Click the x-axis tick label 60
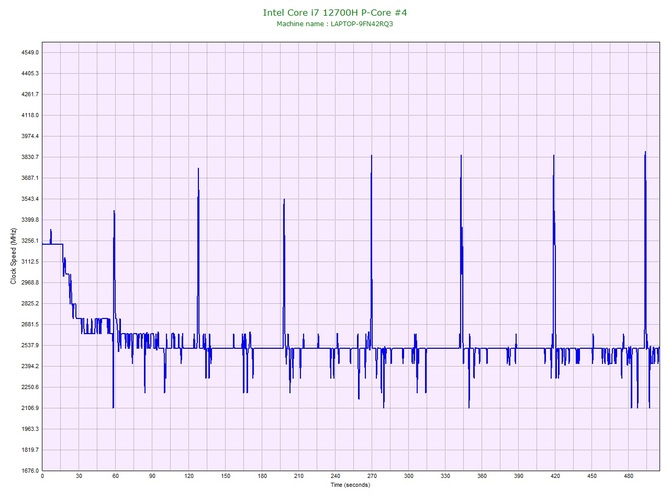Image resolution: width=670 pixels, height=502 pixels. click(116, 476)
